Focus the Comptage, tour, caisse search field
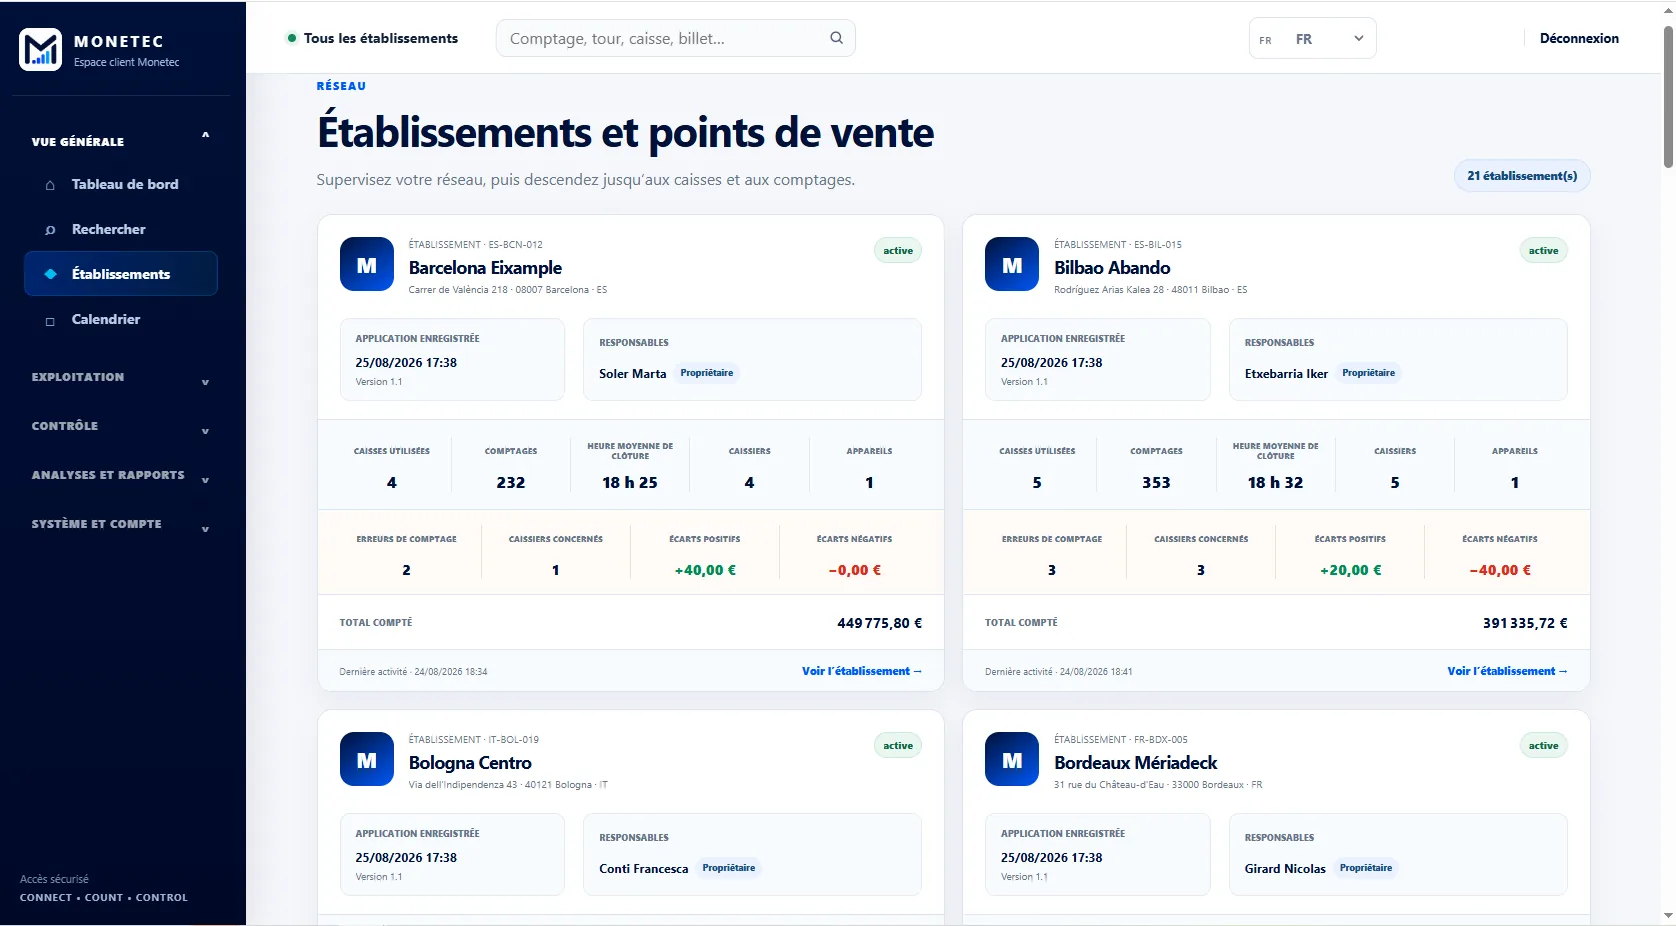Viewport: 1676px width, 926px height. point(675,38)
